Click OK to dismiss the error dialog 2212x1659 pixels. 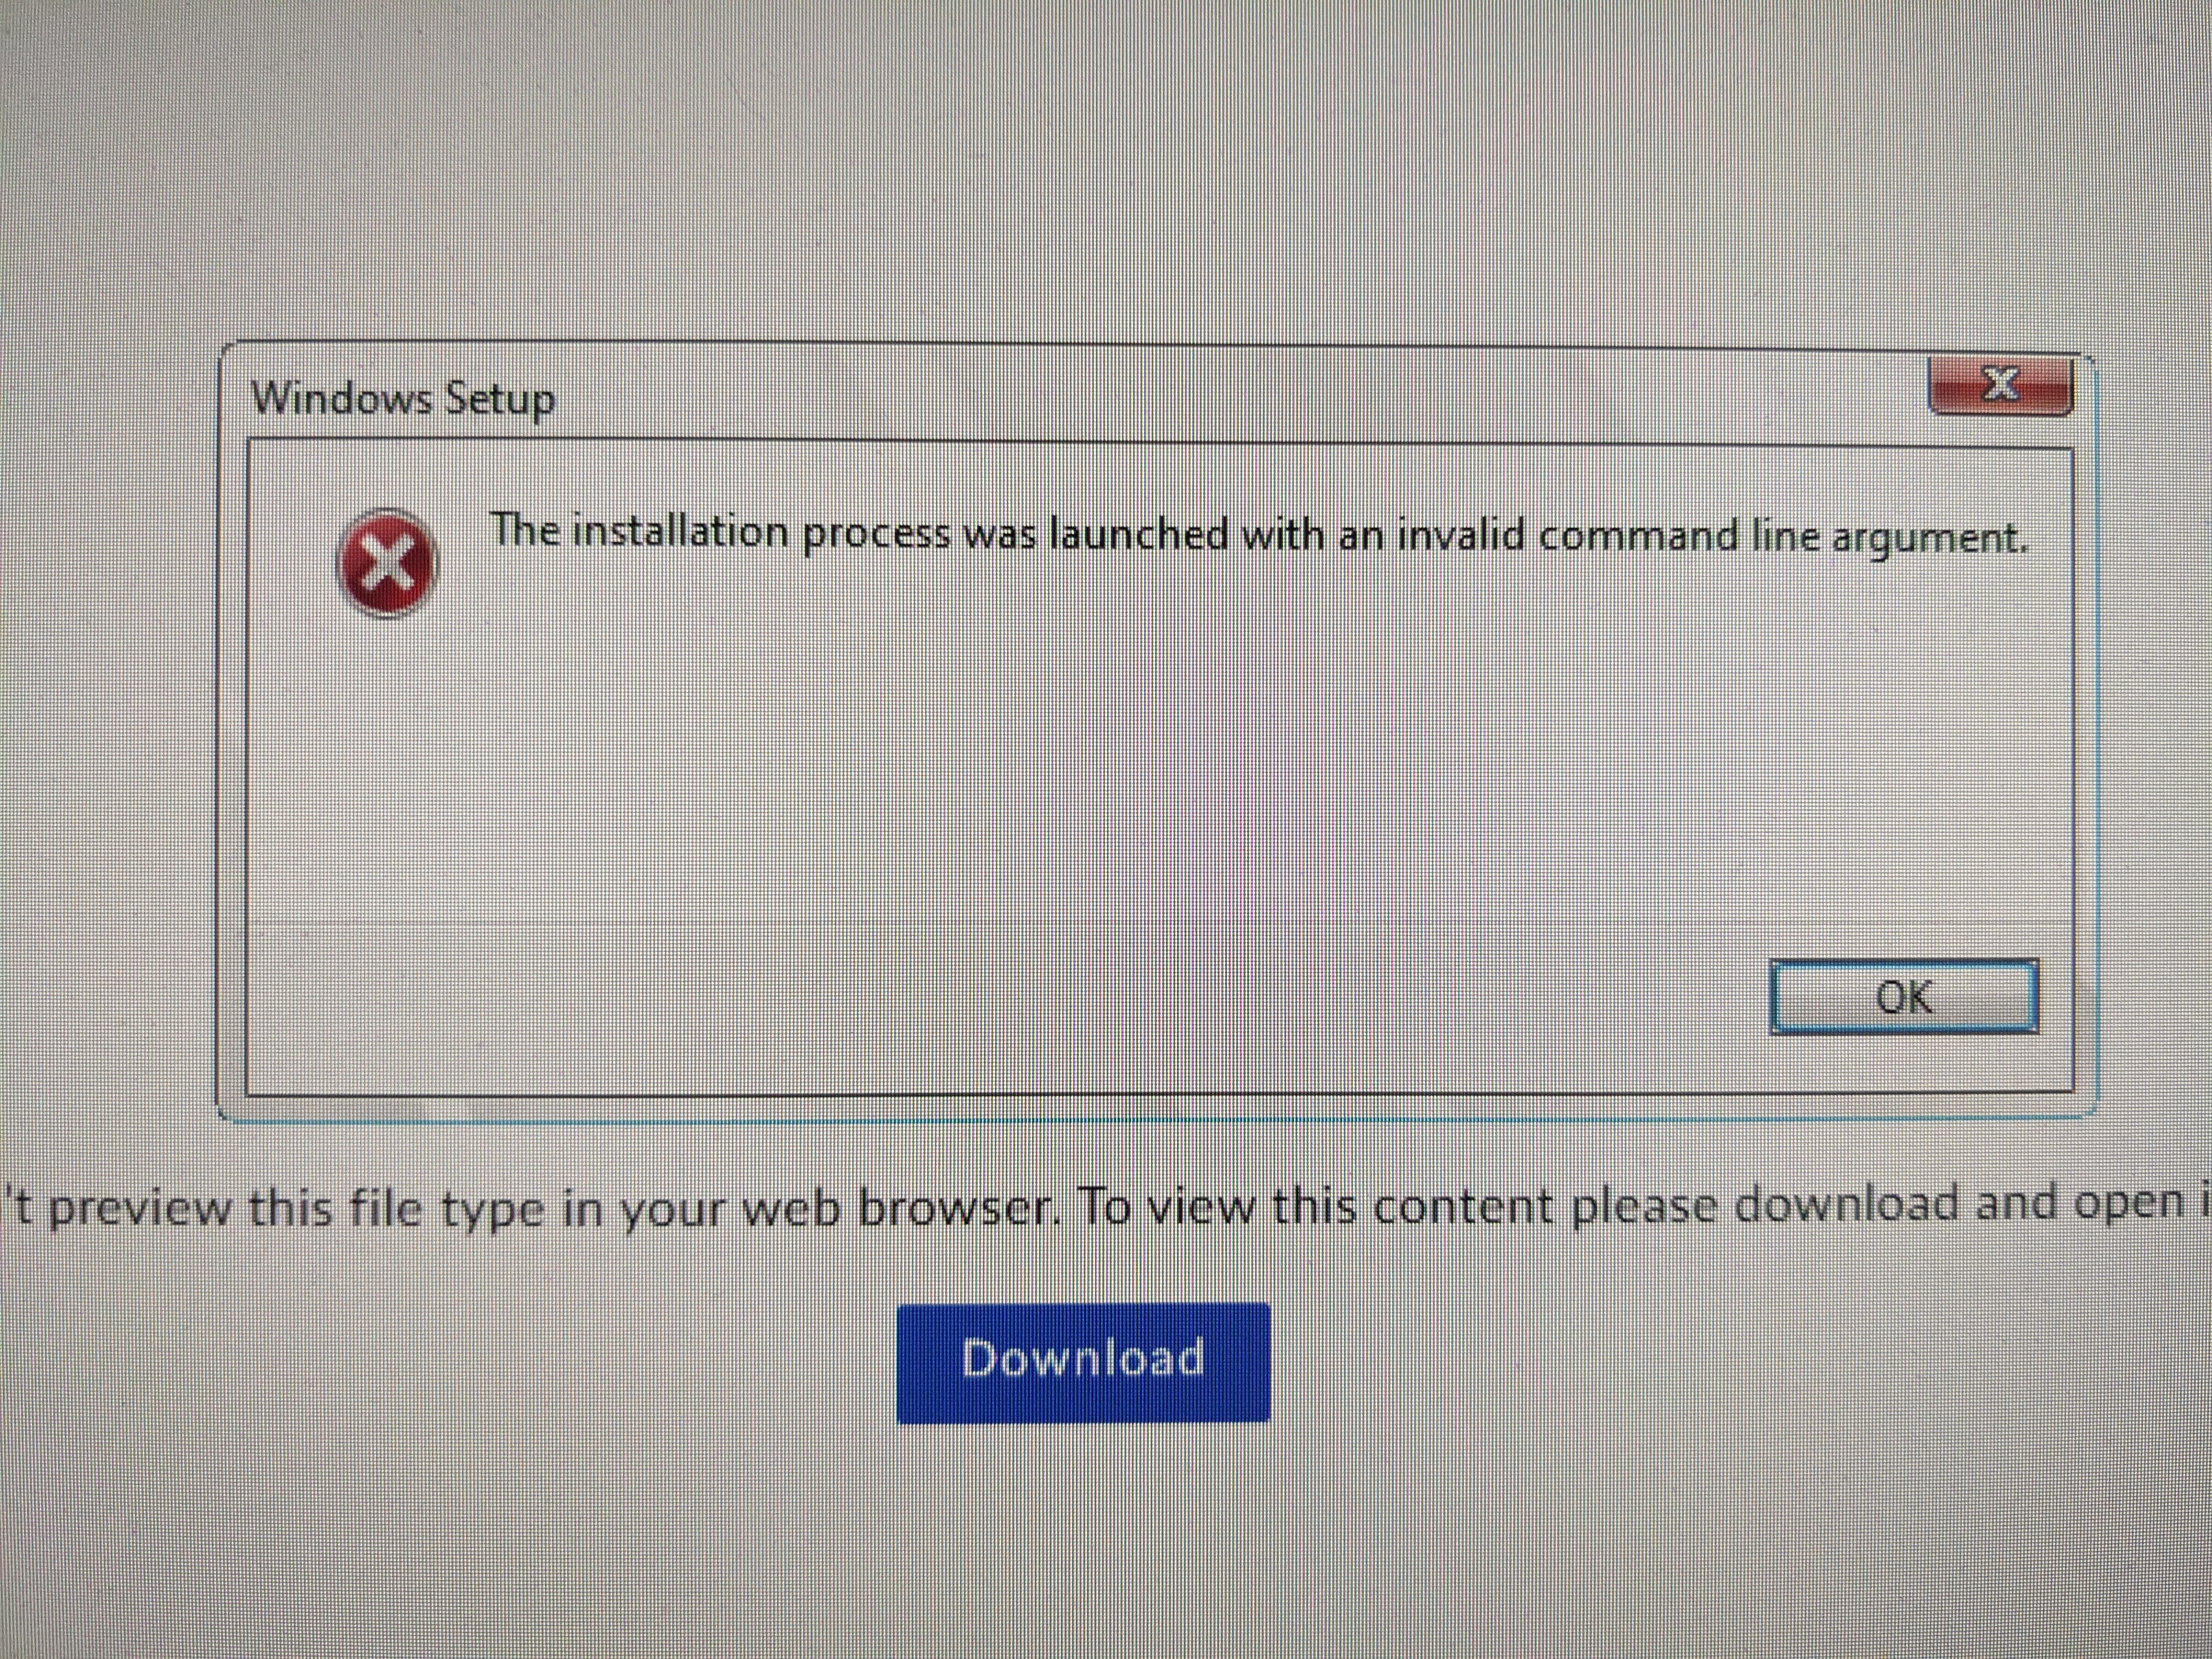tap(1904, 997)
